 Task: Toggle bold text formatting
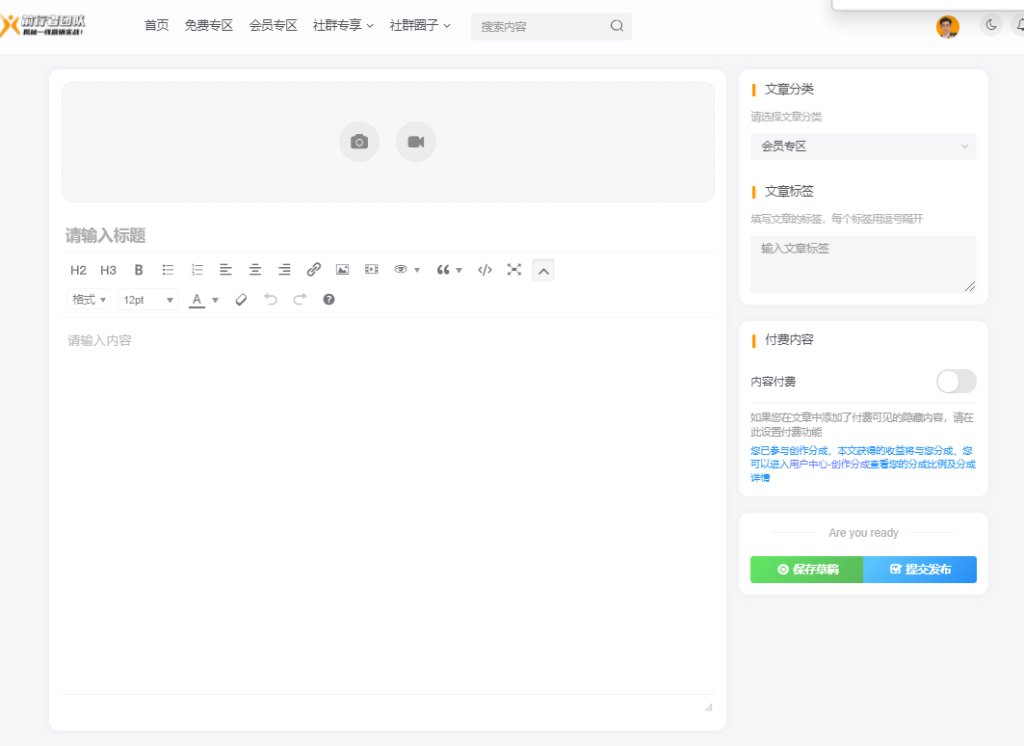[138, 269]
